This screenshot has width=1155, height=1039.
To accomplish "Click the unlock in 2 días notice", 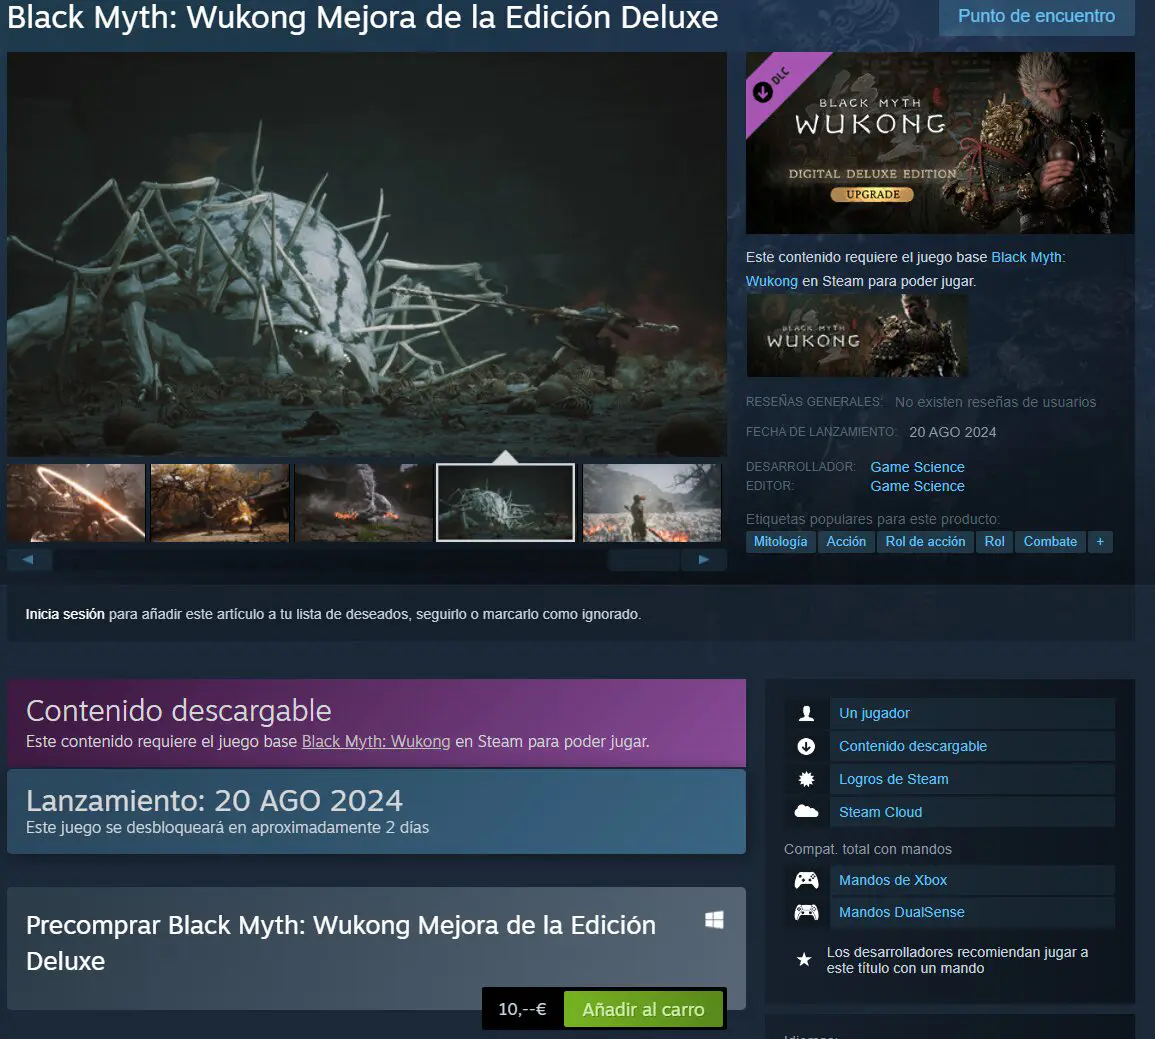I will tap(228, 828).
